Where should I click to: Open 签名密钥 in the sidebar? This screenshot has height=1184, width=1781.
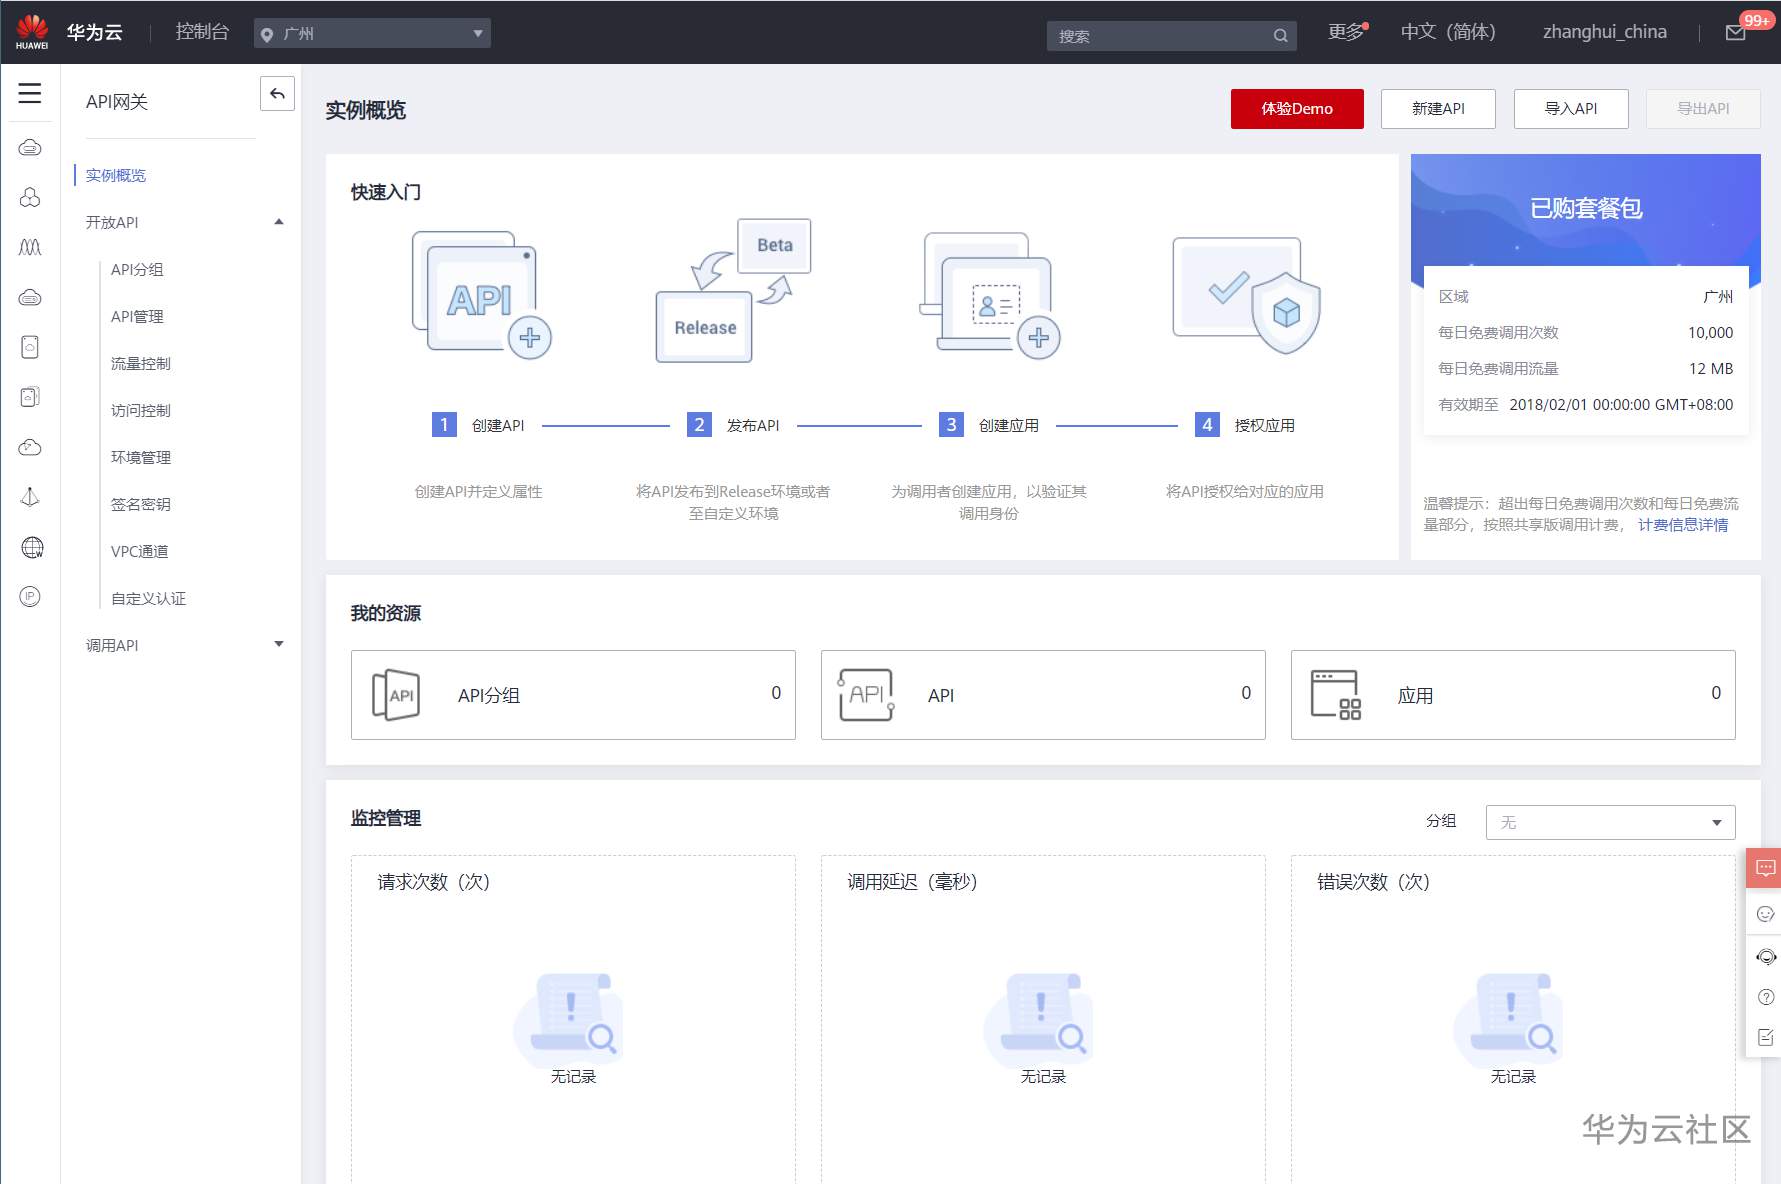[x=141, y=504]
